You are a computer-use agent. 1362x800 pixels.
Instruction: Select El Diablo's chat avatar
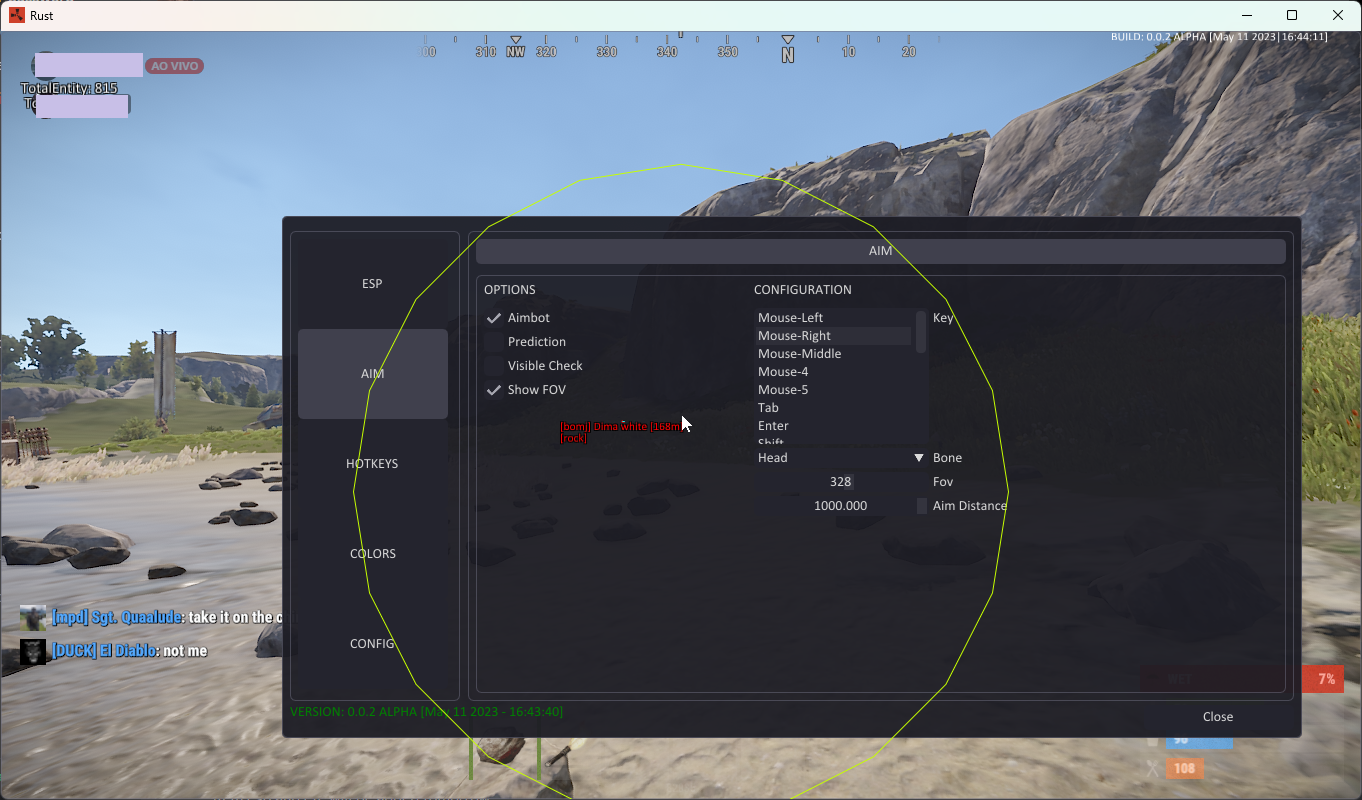point(32,651)
